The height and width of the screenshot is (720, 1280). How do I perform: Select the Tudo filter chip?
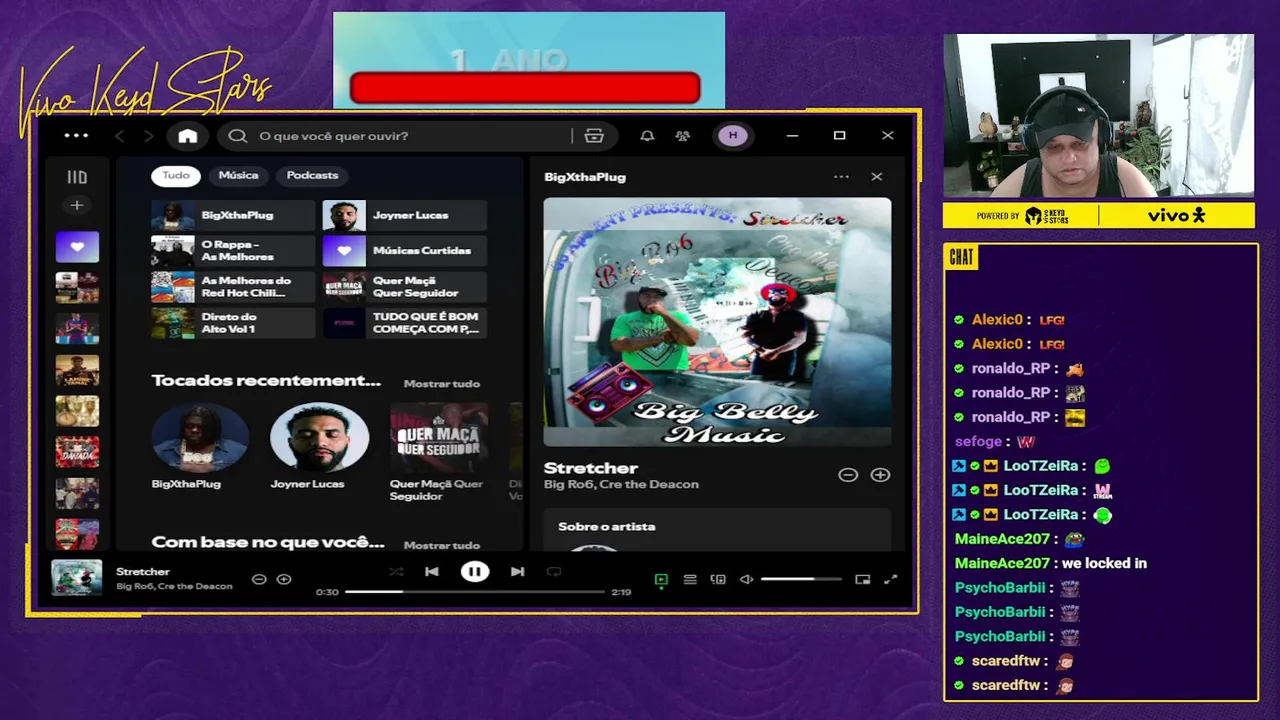pos(176,176)
